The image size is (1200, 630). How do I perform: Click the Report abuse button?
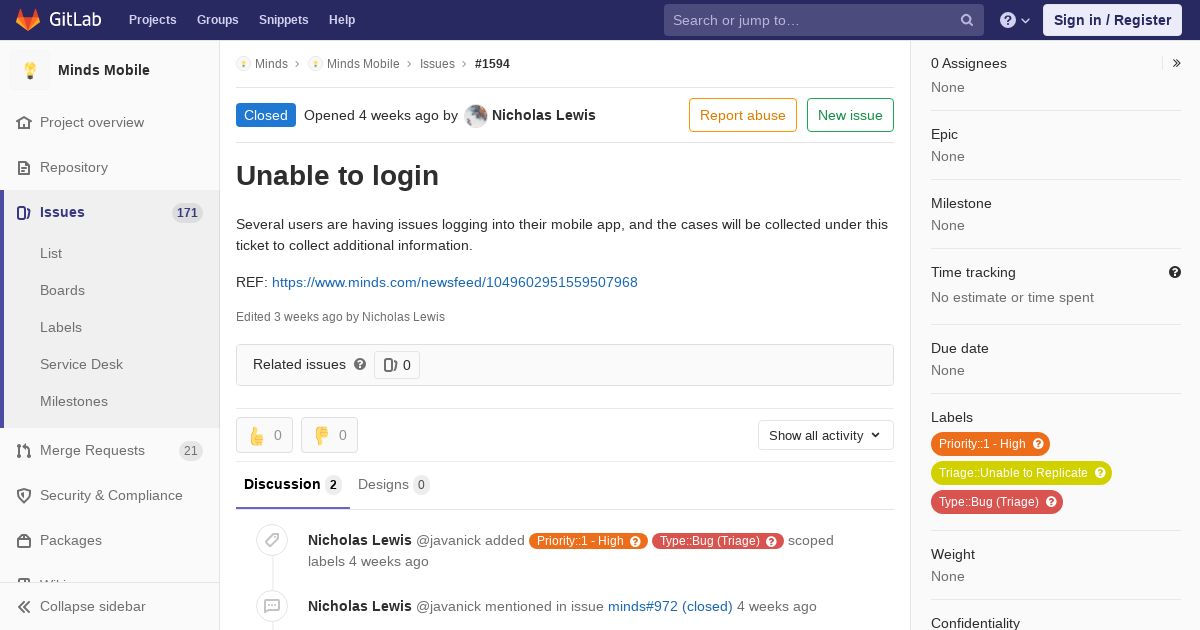(x=743, y=115)
